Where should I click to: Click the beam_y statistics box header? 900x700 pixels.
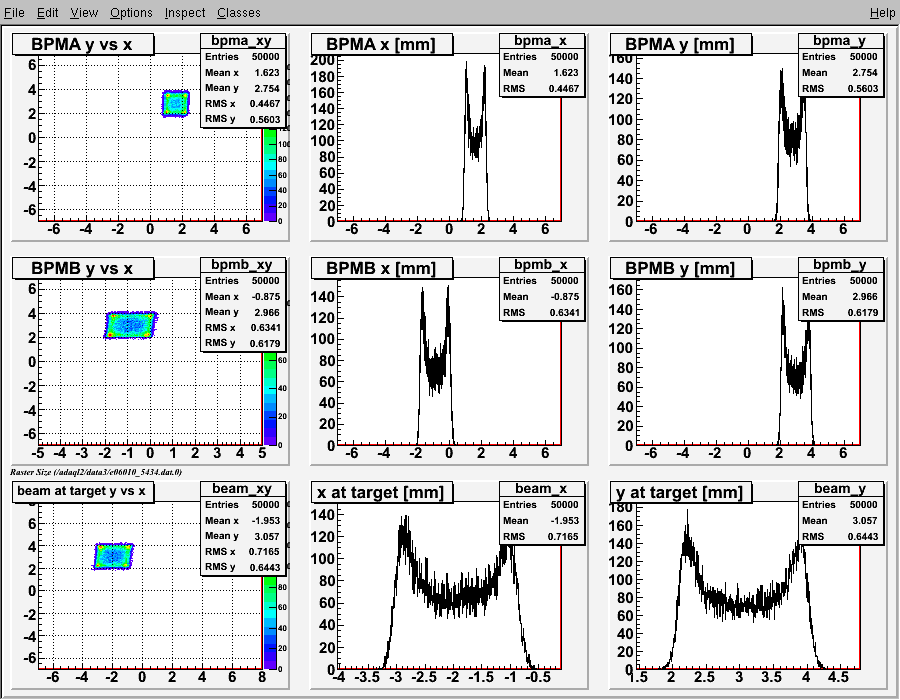click(x=840, y=488)
